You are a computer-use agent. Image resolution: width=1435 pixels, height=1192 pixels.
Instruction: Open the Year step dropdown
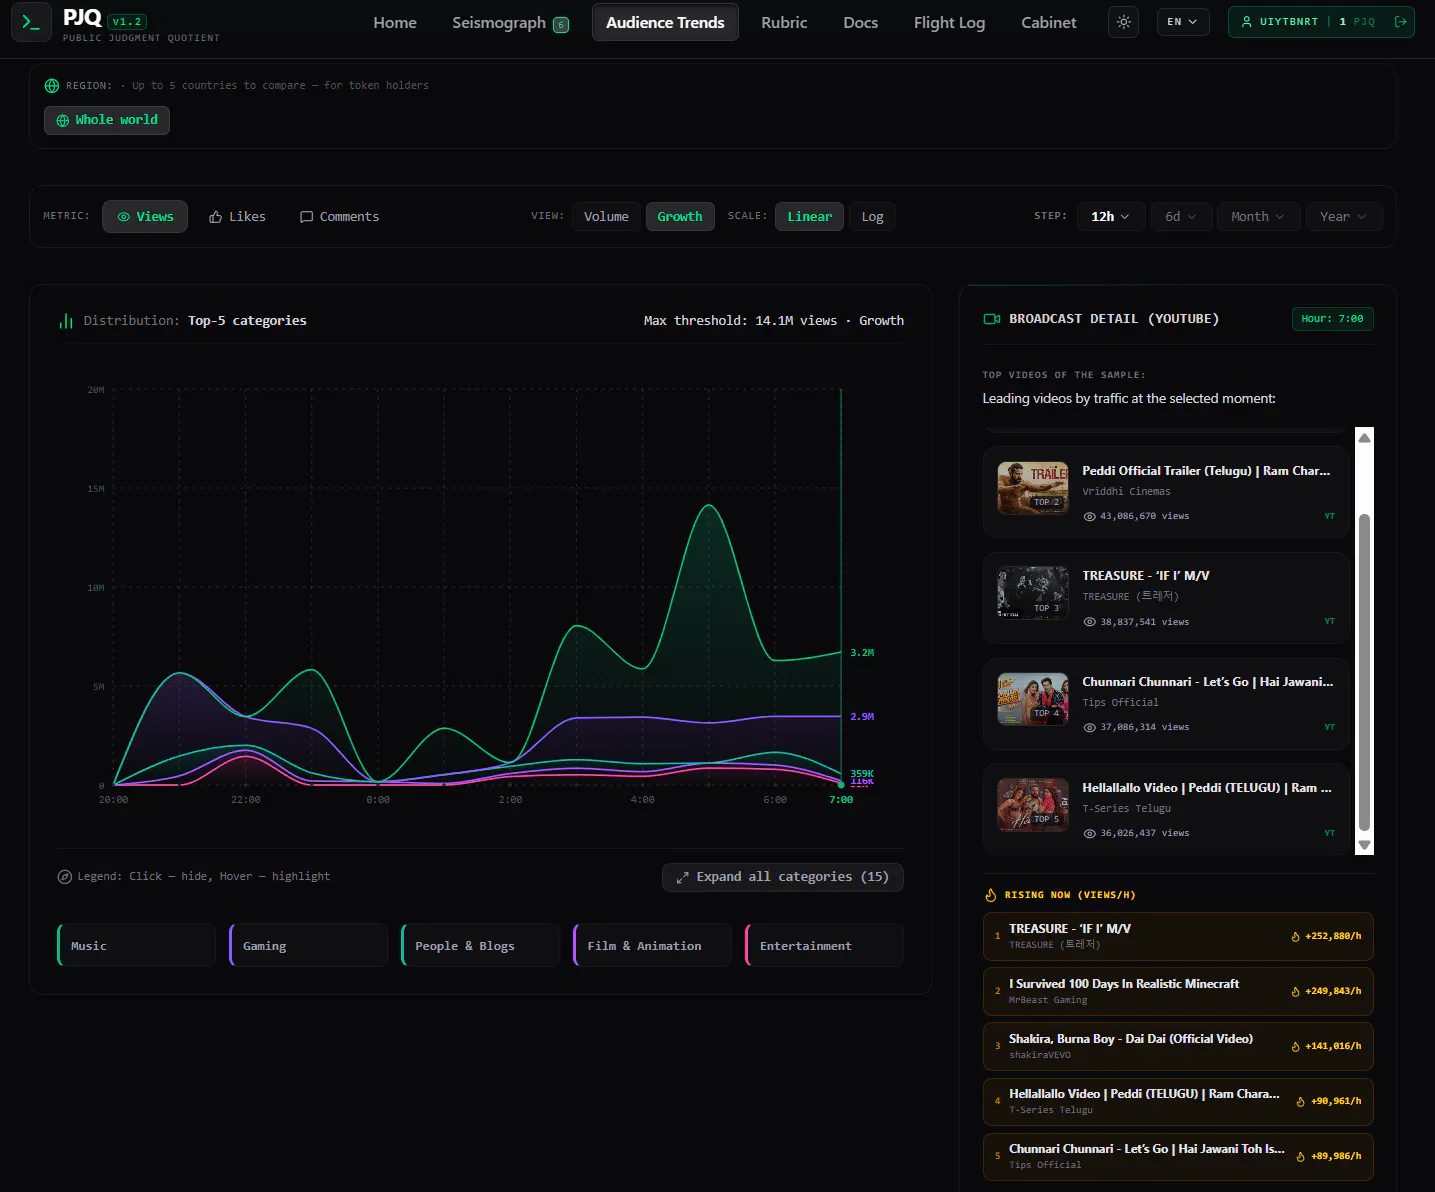(x=1344, y=217)
